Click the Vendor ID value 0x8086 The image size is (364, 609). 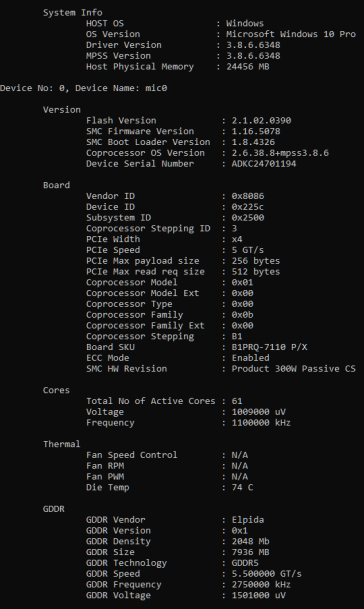[248, 196]
